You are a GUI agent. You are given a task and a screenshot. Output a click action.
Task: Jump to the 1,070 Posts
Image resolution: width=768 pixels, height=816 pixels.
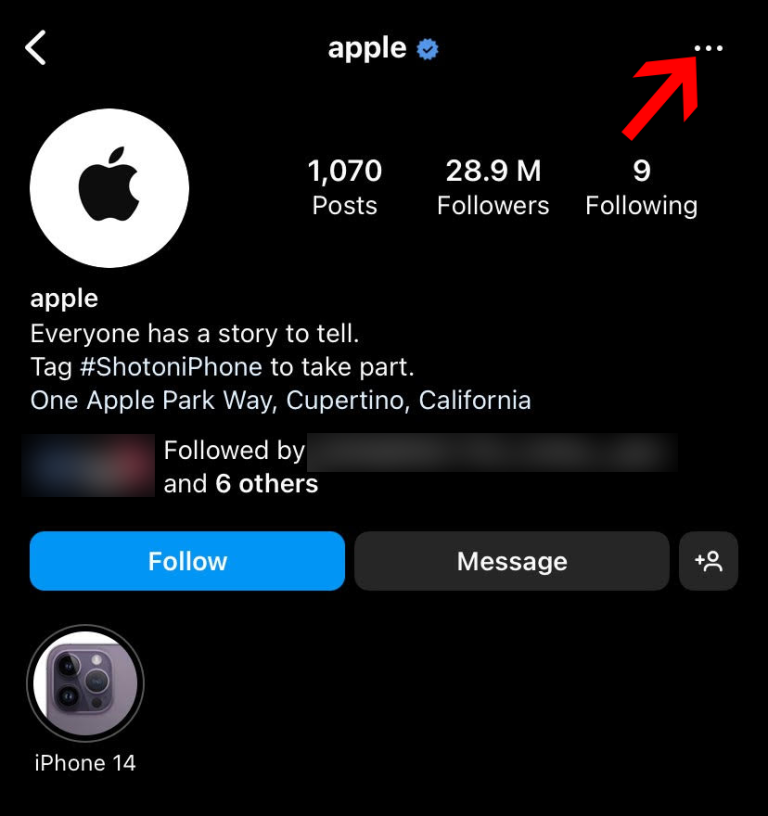coord(345,187)
